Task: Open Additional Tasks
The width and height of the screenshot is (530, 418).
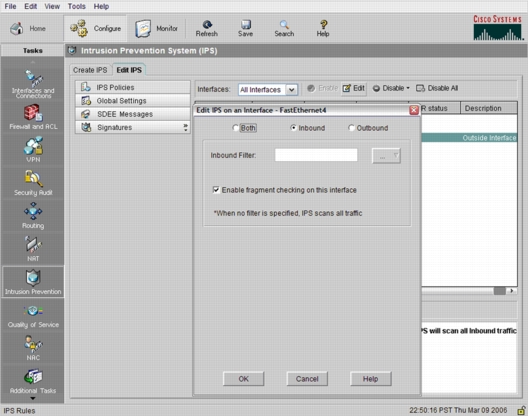Action: (x=33, y=381)
